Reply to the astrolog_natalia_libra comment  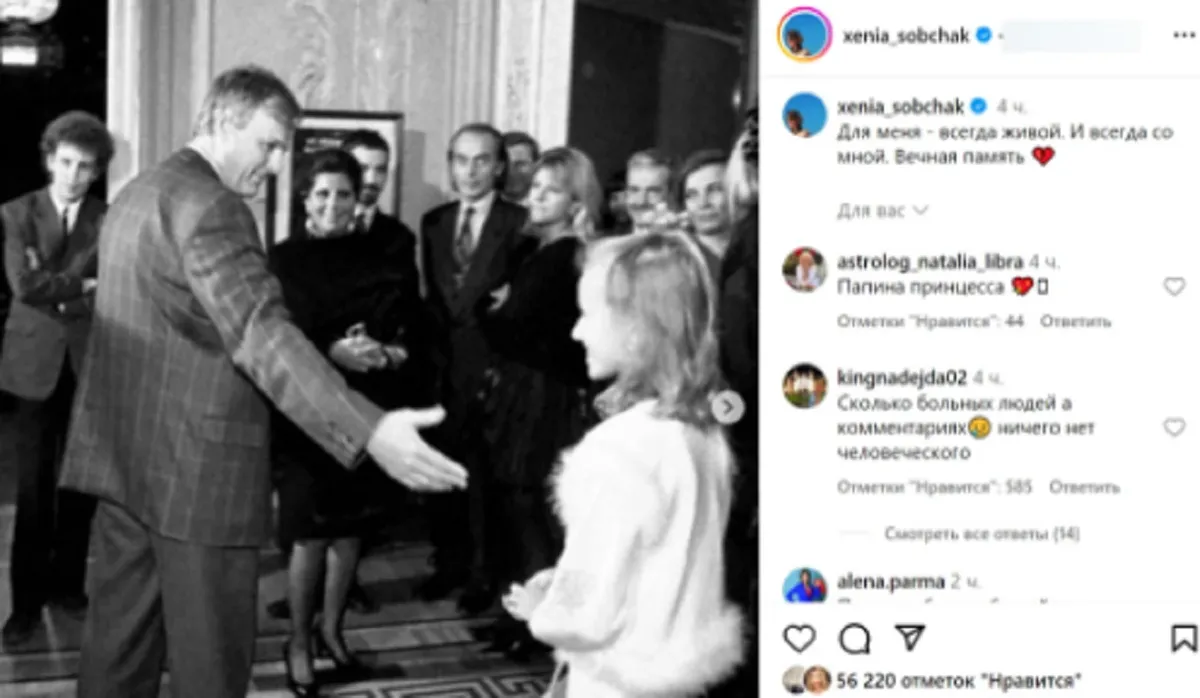1075,321
